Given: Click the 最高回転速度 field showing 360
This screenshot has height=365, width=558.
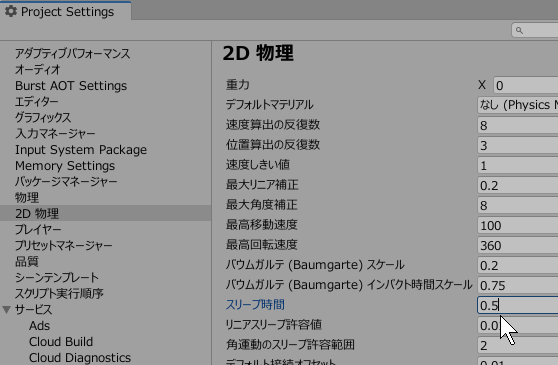Looking at the screenshot, I should tap(517, 245).
